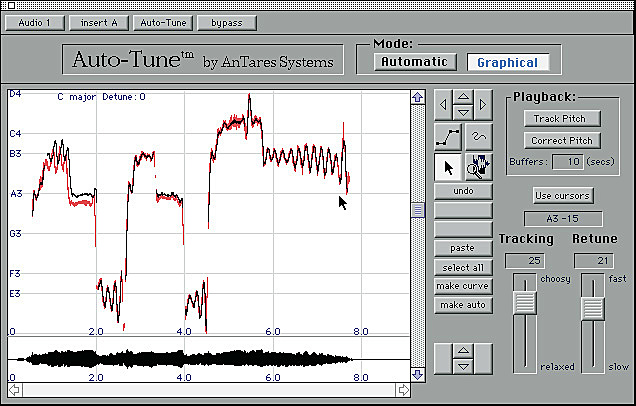
Task: Click the make auto button
Action: coord(463,305)
